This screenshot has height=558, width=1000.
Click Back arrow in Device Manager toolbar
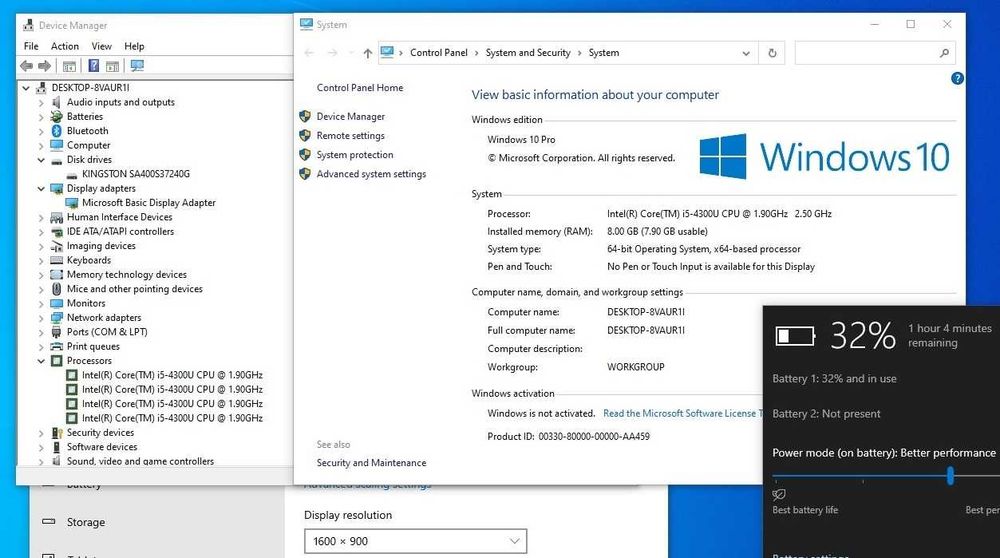click(x=26, y=66)
